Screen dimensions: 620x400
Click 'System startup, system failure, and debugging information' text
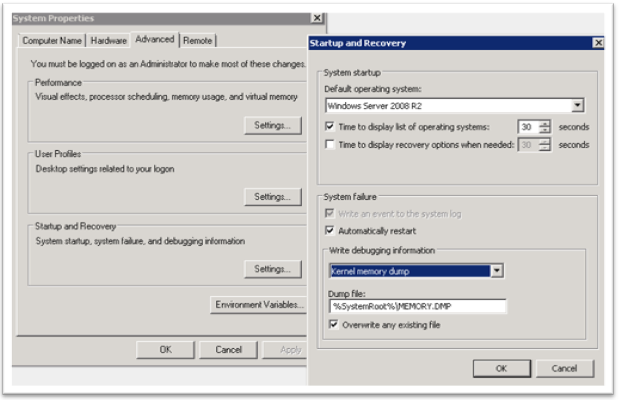coord(140,241)
